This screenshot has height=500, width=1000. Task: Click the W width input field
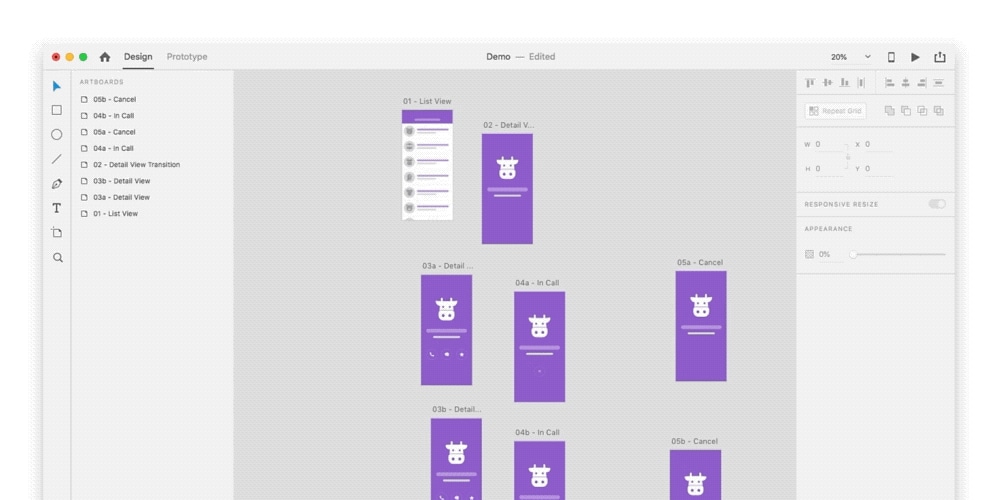828,145
